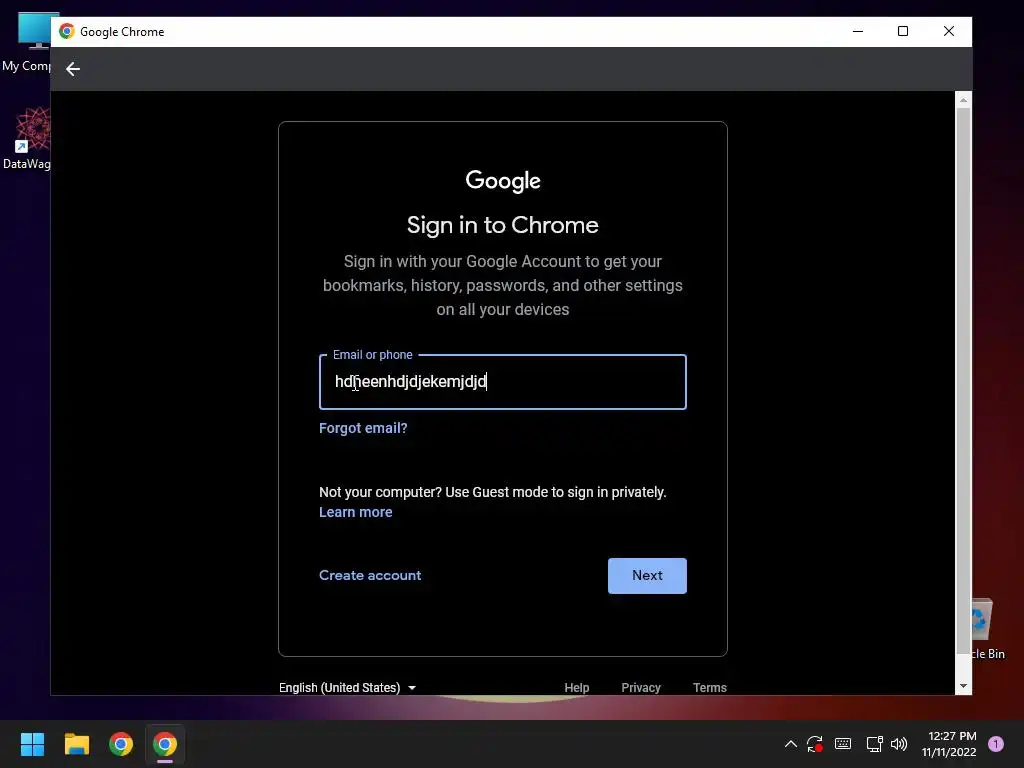The width and height of the screenshot is (1024, 768).
Task: Click the scrollbar down arrow
Action: (x=963, y=686)
